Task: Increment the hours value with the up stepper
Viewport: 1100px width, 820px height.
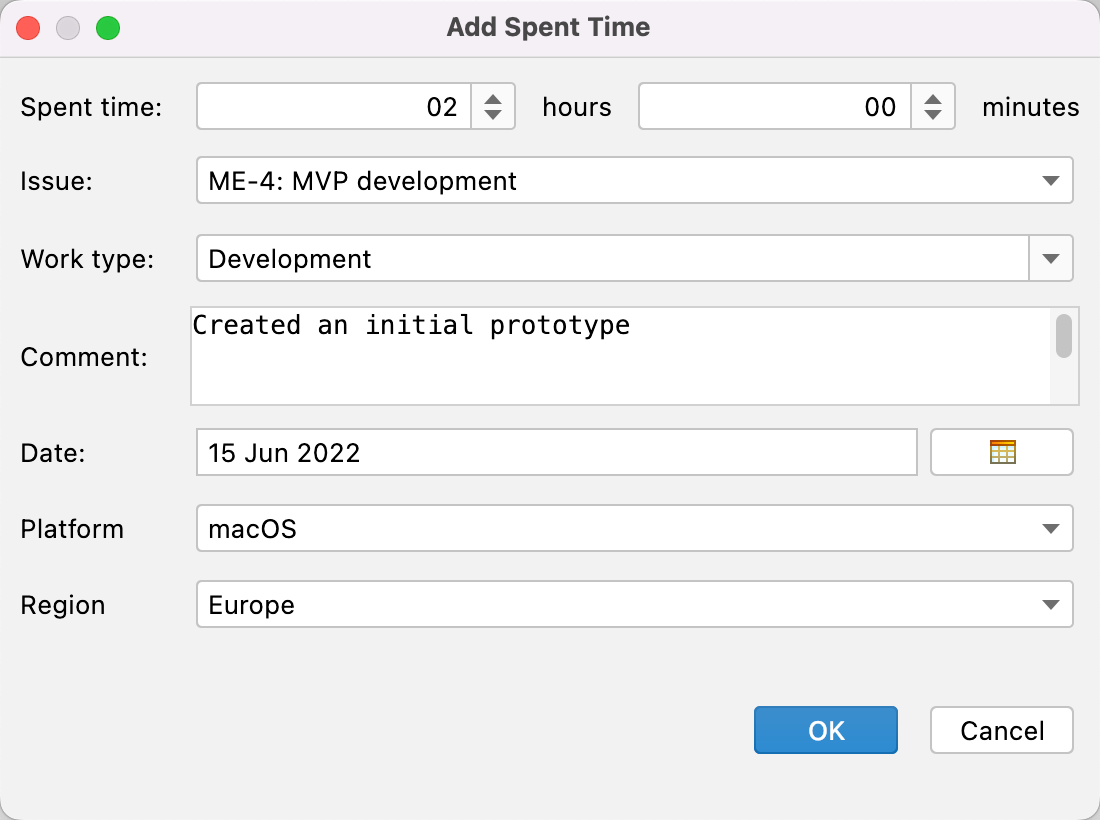Action: tap(492, 99)
